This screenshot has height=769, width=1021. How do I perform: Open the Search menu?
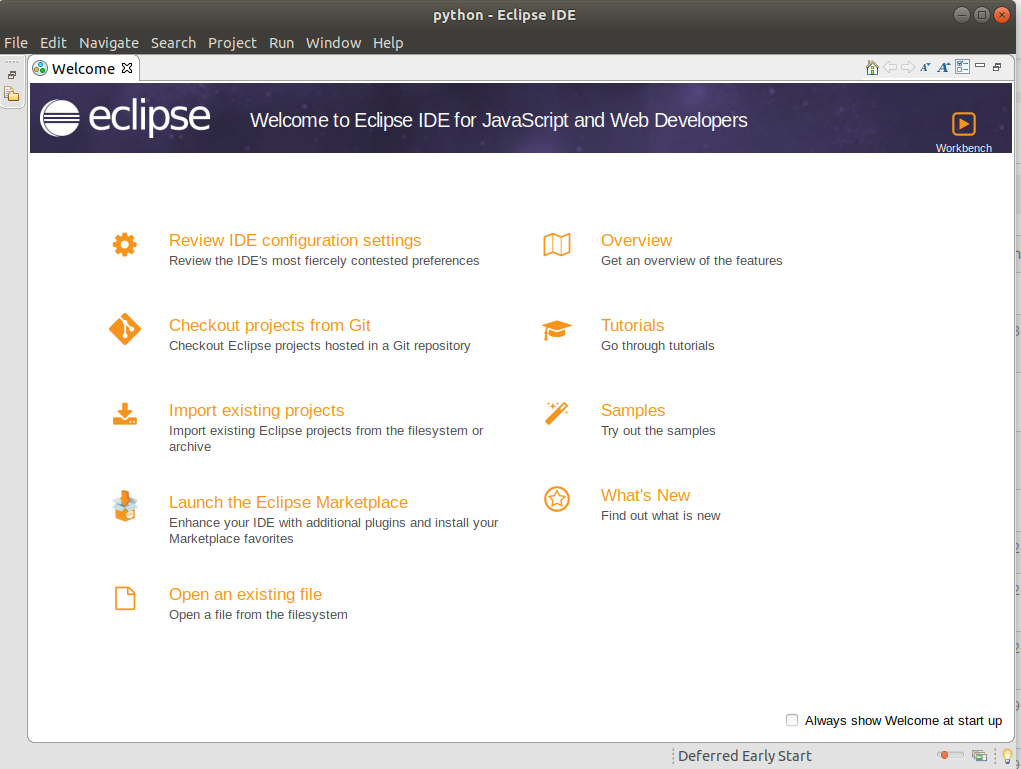(x=173, y=43)
